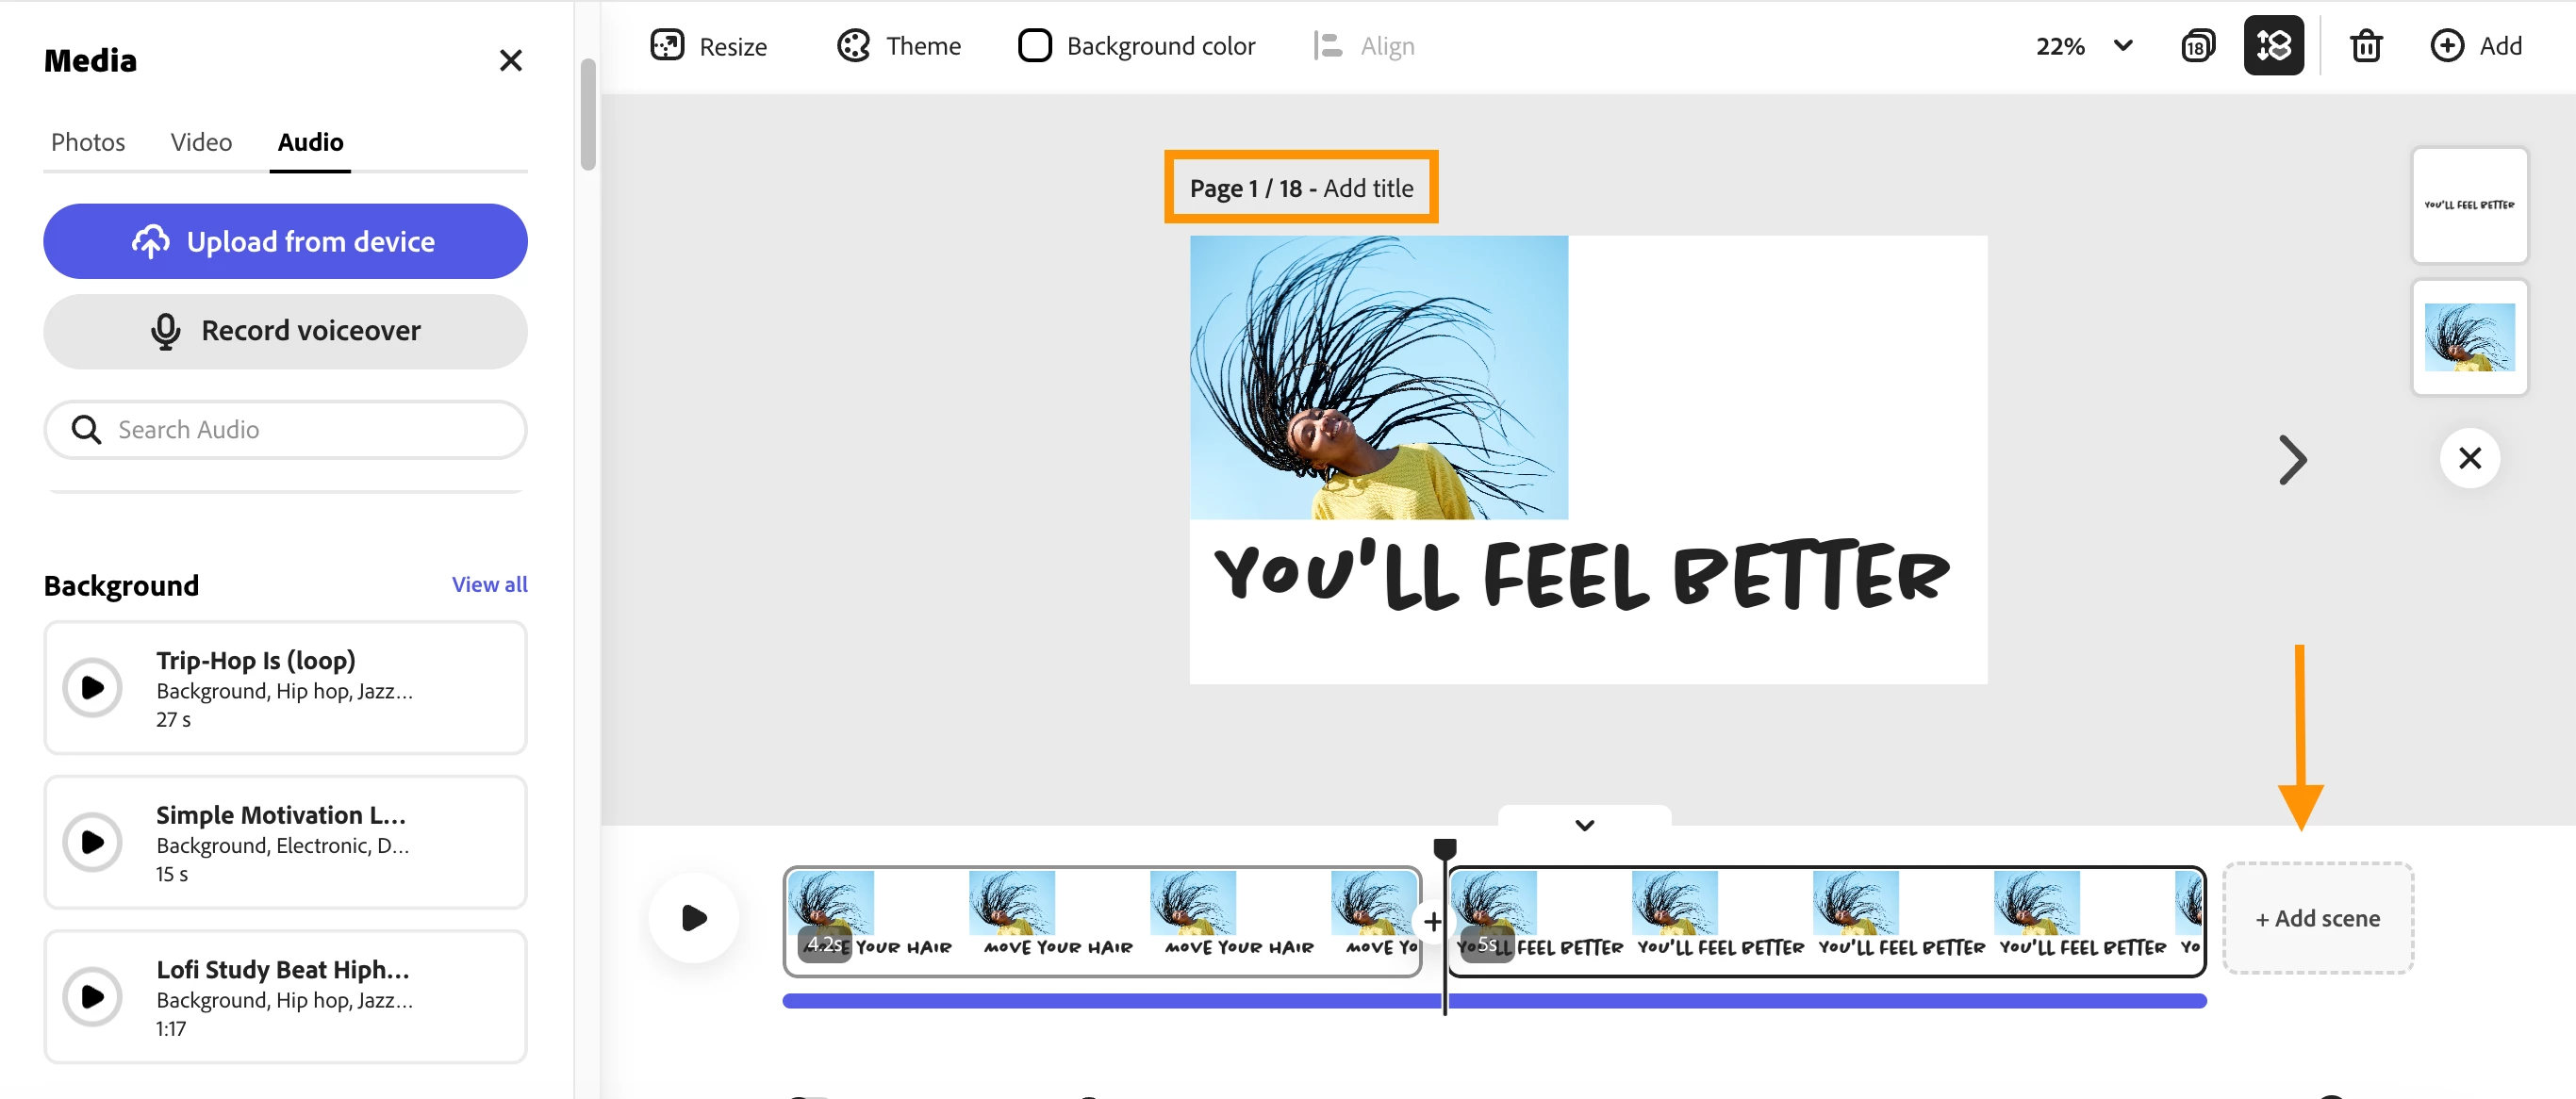
Task: Preview the Lofi Study Beat track
Action: [92, 997]
